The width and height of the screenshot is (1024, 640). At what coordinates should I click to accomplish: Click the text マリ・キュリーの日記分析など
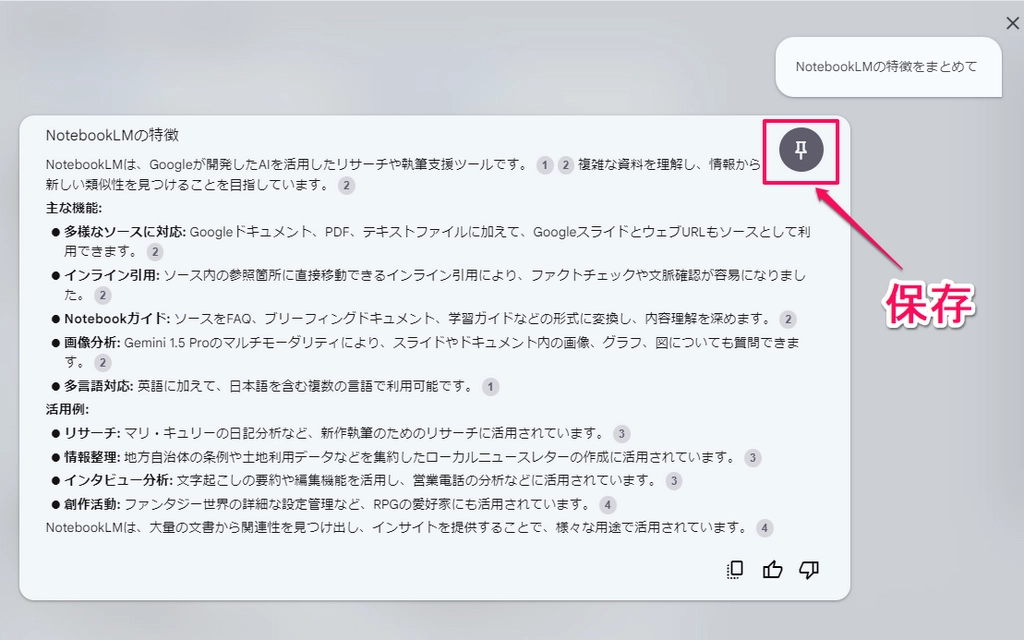215,434
